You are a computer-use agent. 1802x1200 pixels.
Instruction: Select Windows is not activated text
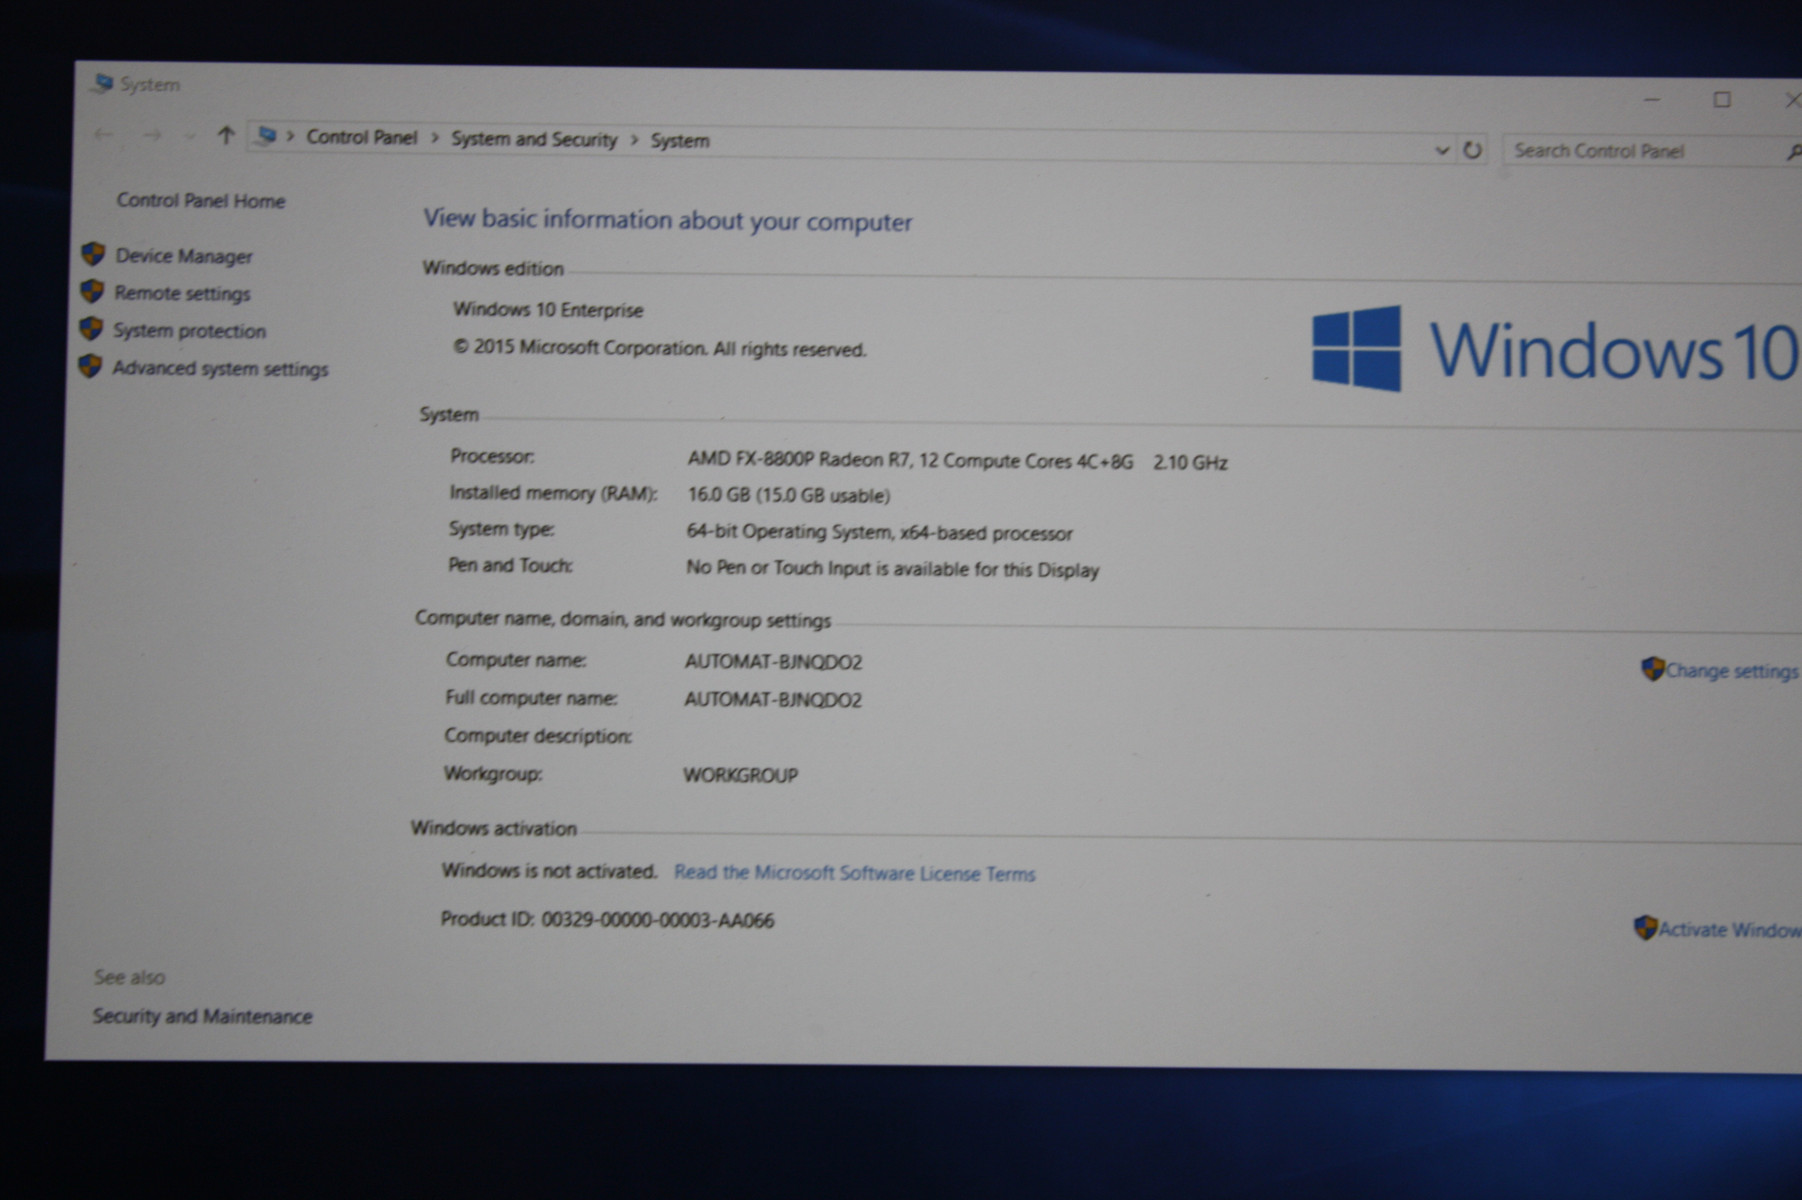coord(549,871)
